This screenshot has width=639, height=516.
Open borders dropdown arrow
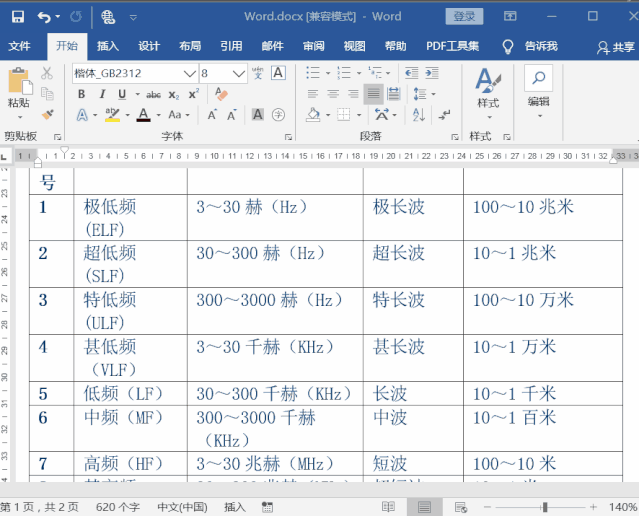coord(359,115)
